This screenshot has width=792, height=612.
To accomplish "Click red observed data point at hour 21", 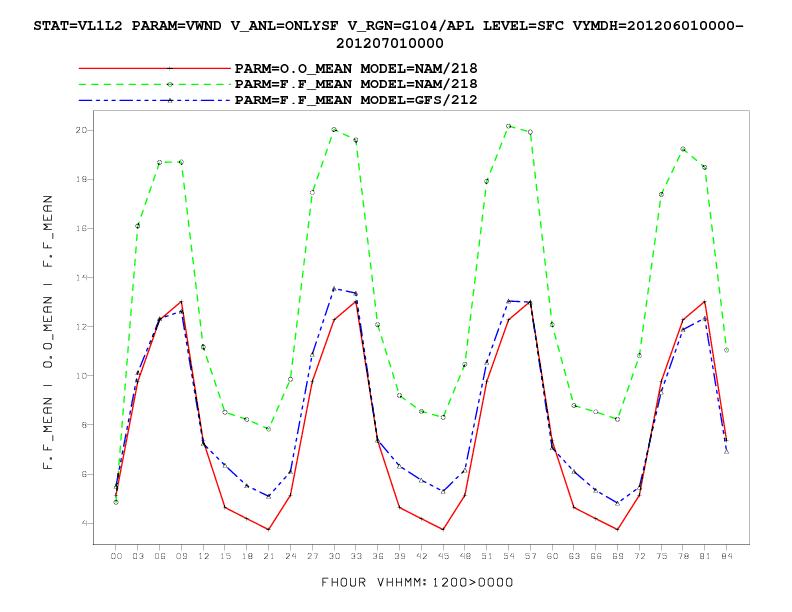I will pos(269,529).
